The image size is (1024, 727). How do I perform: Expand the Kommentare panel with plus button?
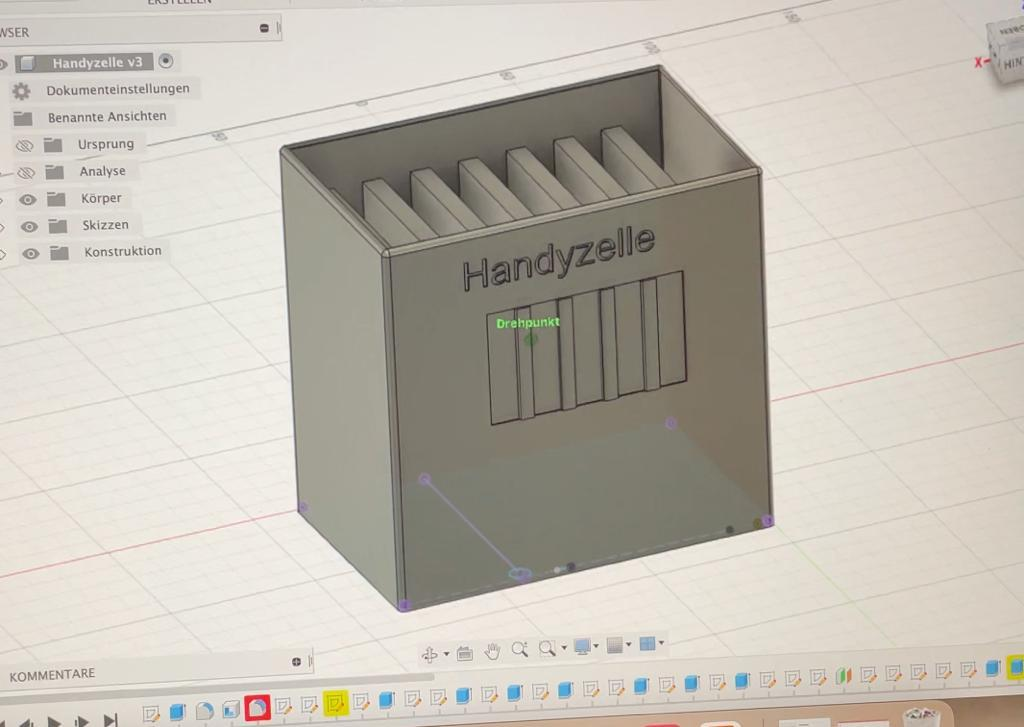click(296, 662)
